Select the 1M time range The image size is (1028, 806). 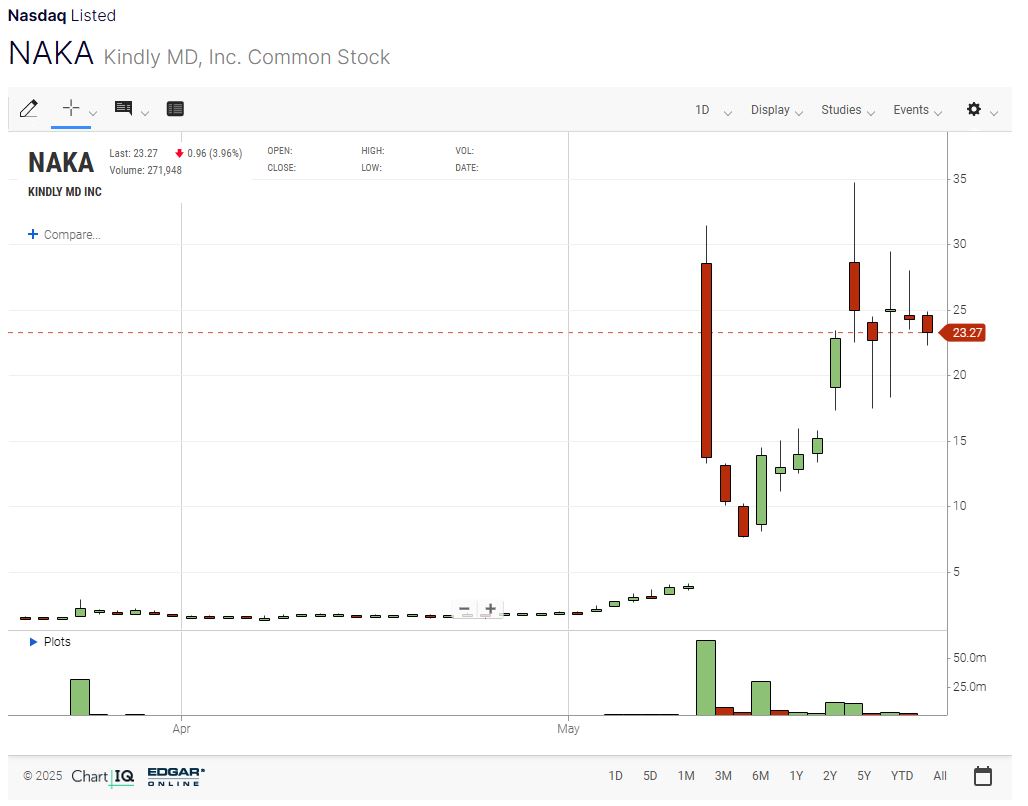pyautogui.click(x=685, y=776)
